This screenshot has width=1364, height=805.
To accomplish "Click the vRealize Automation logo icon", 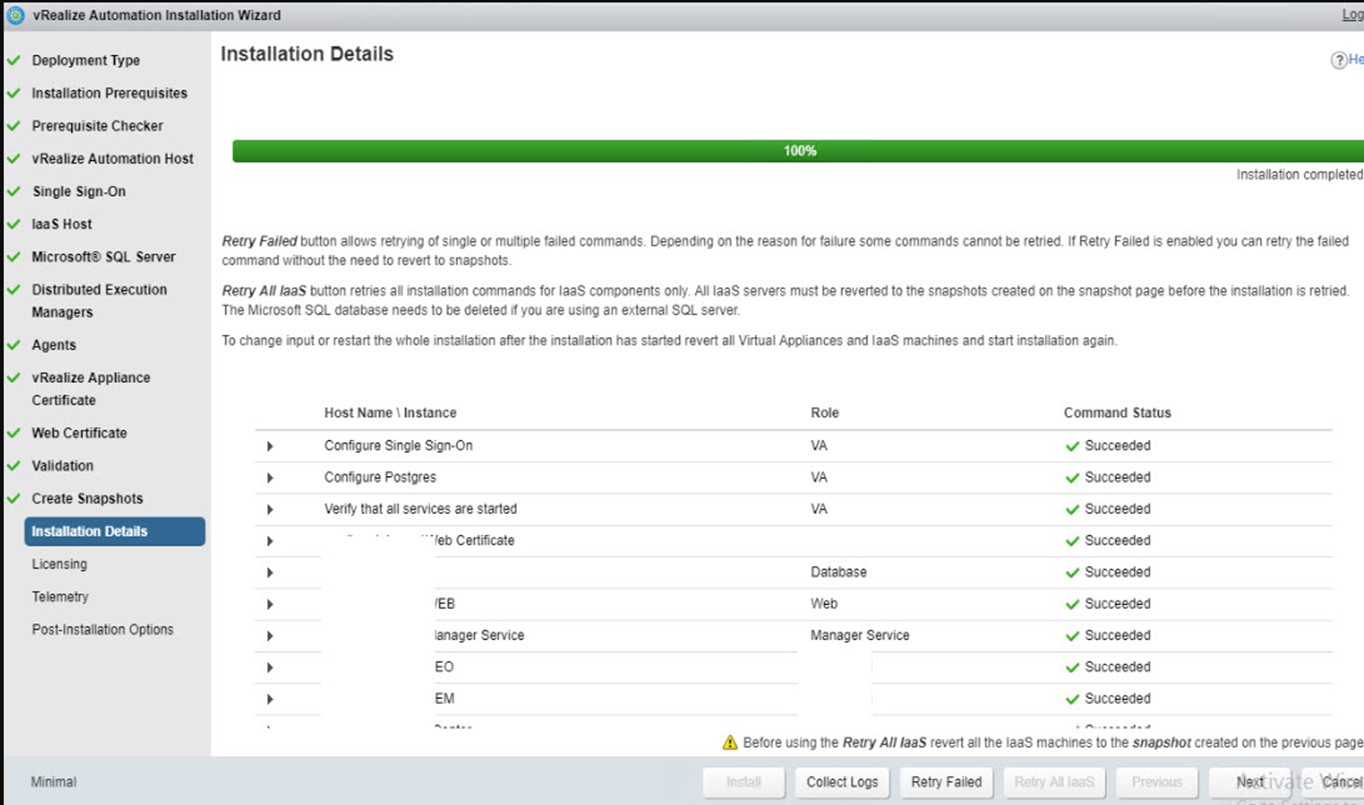I will [x=15, y=15].
